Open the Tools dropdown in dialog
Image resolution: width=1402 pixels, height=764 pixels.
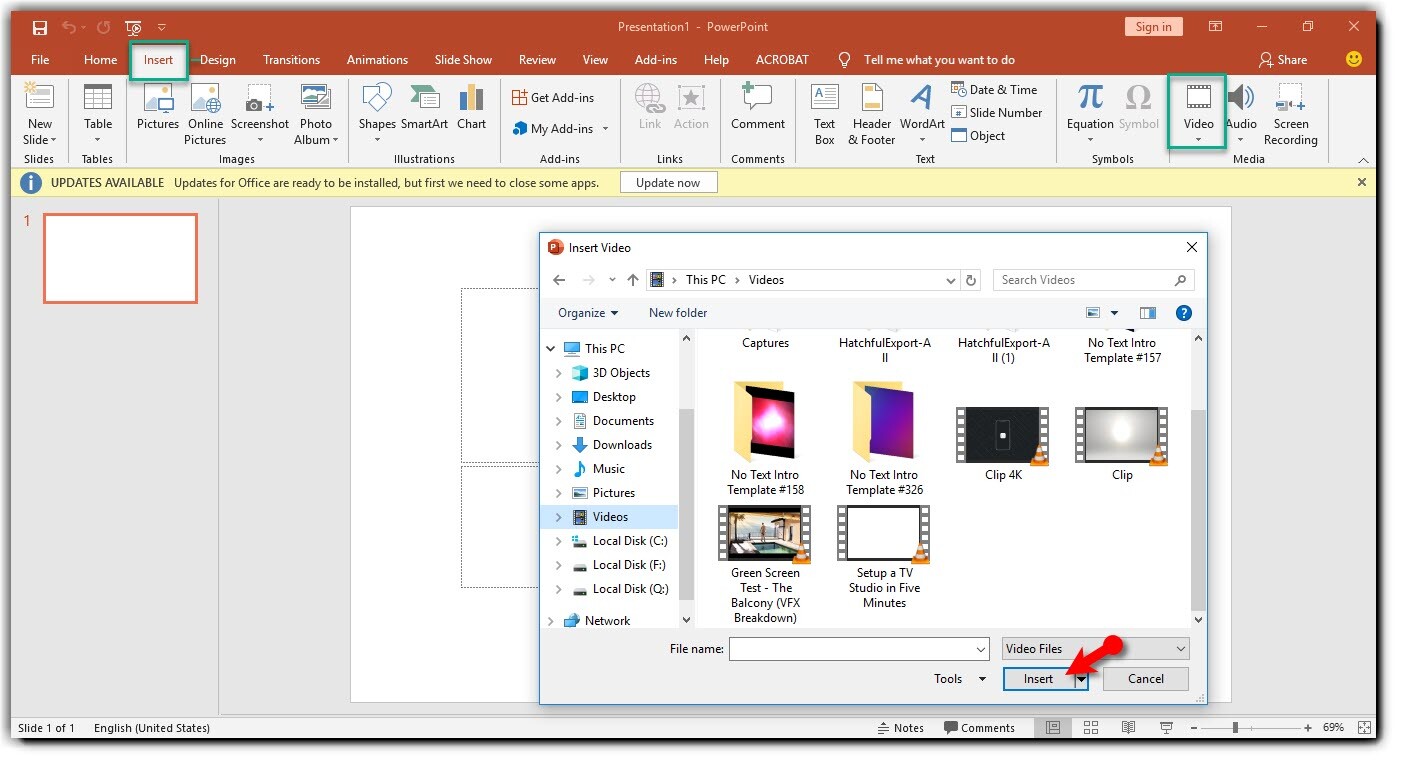(x=960, y=679)
